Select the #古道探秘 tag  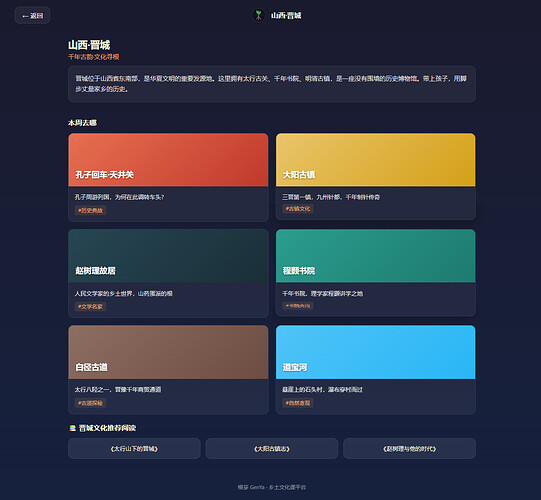click(90, 403)
